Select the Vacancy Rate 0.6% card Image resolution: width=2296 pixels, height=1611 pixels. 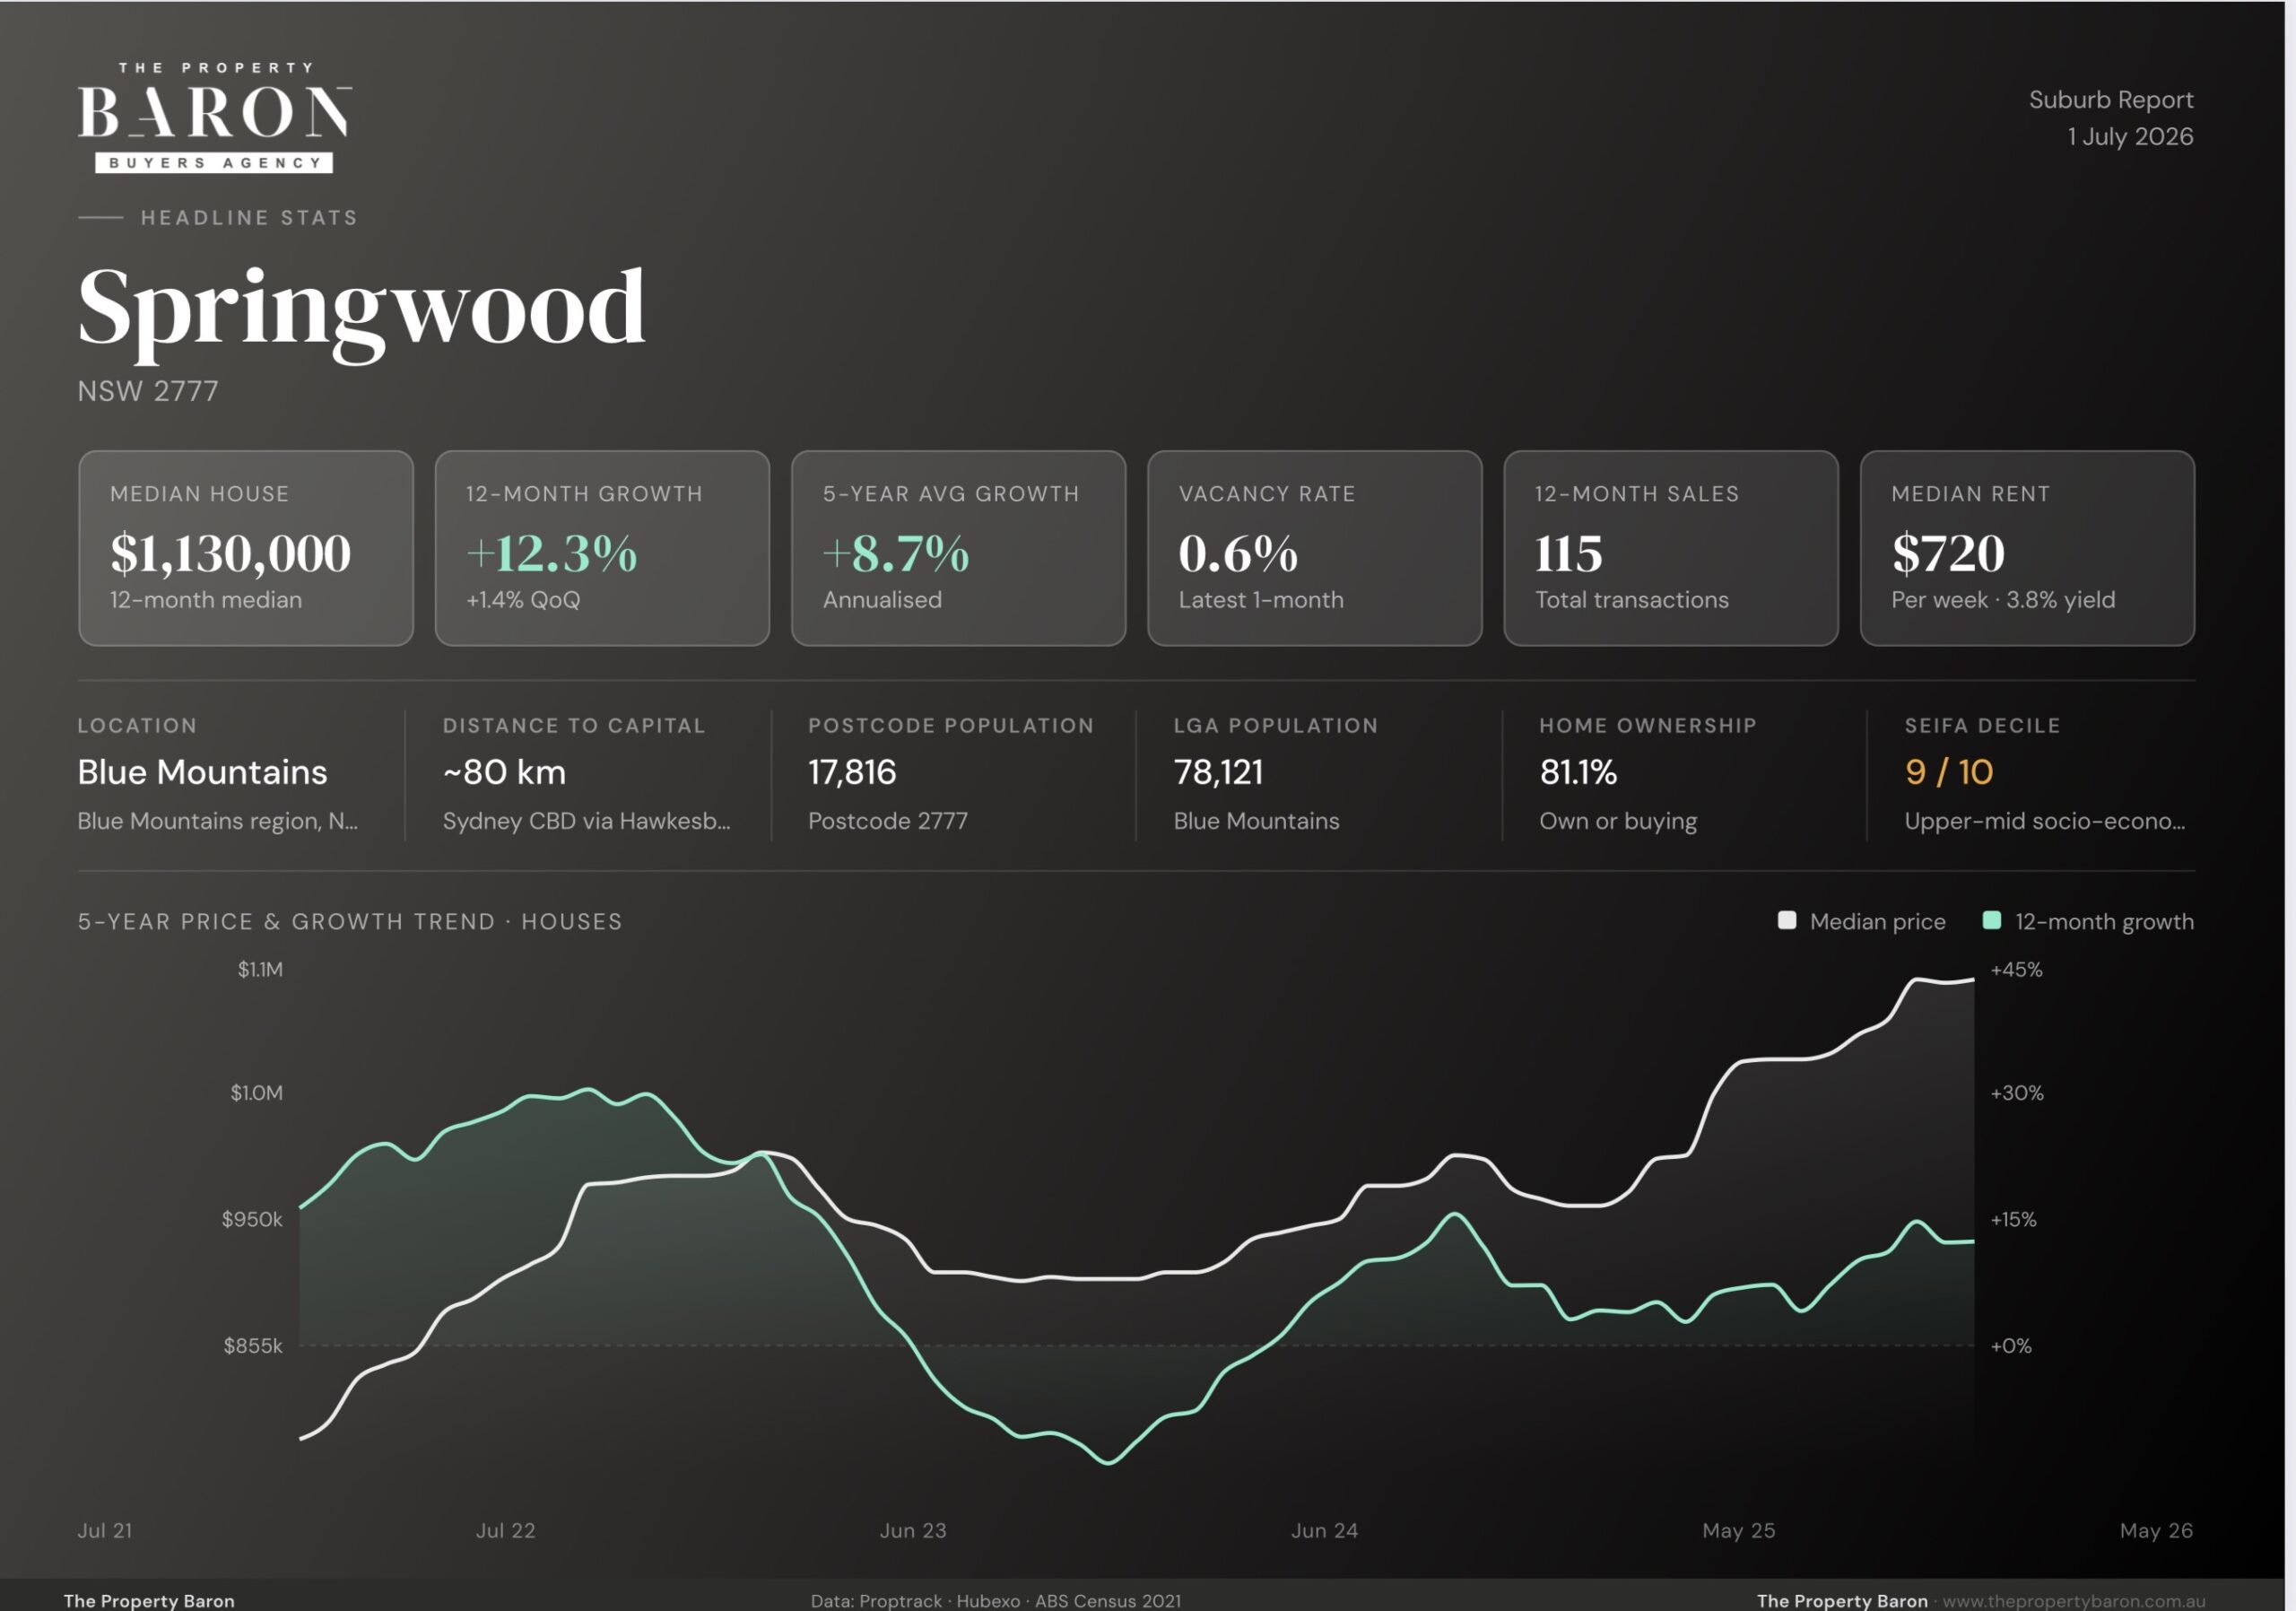(x=1314, y=548)
